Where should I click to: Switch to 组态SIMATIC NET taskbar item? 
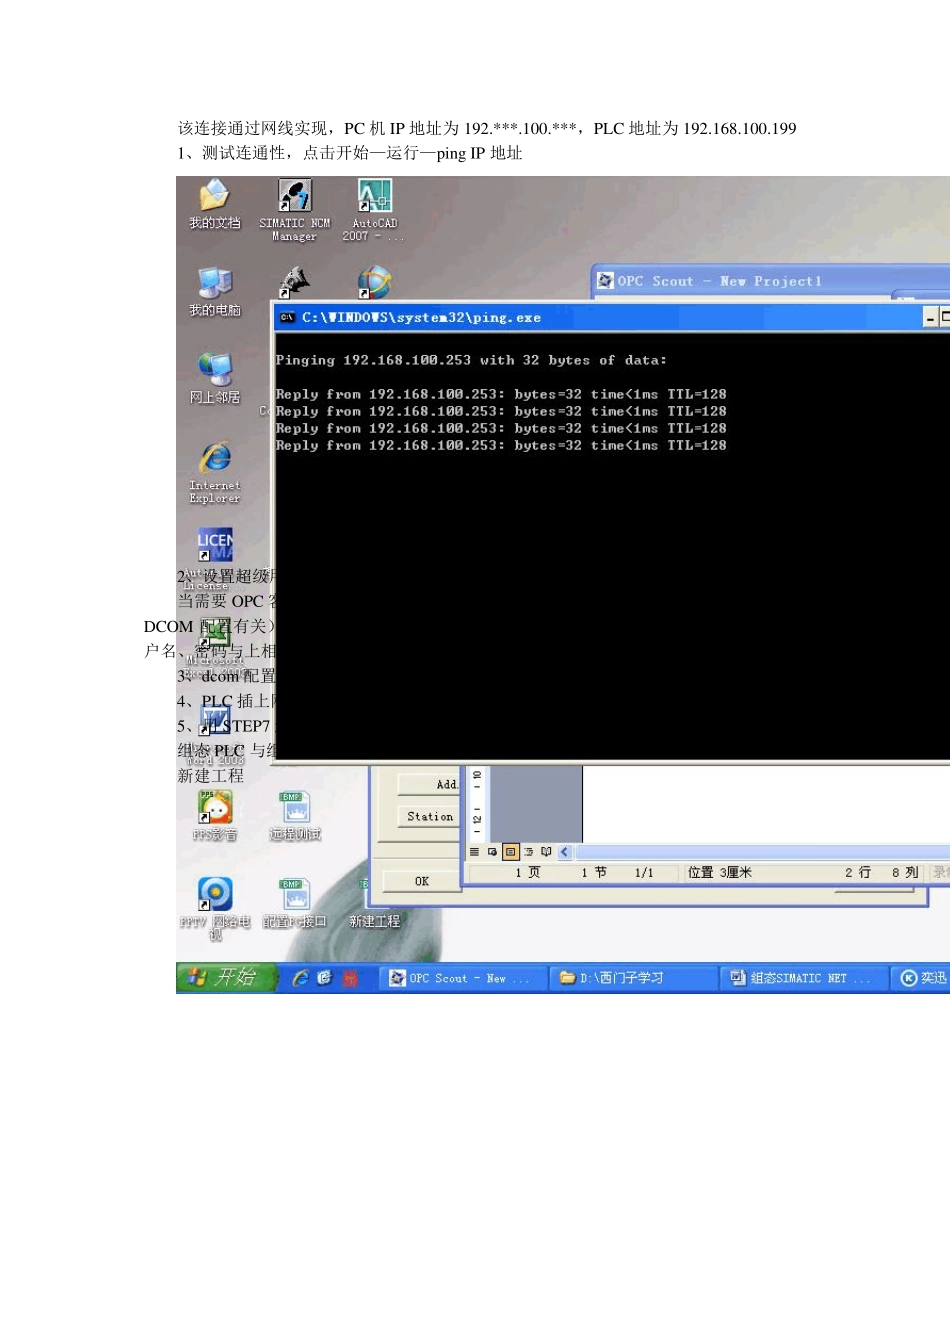pyautogui.click(x=803, y=978)
